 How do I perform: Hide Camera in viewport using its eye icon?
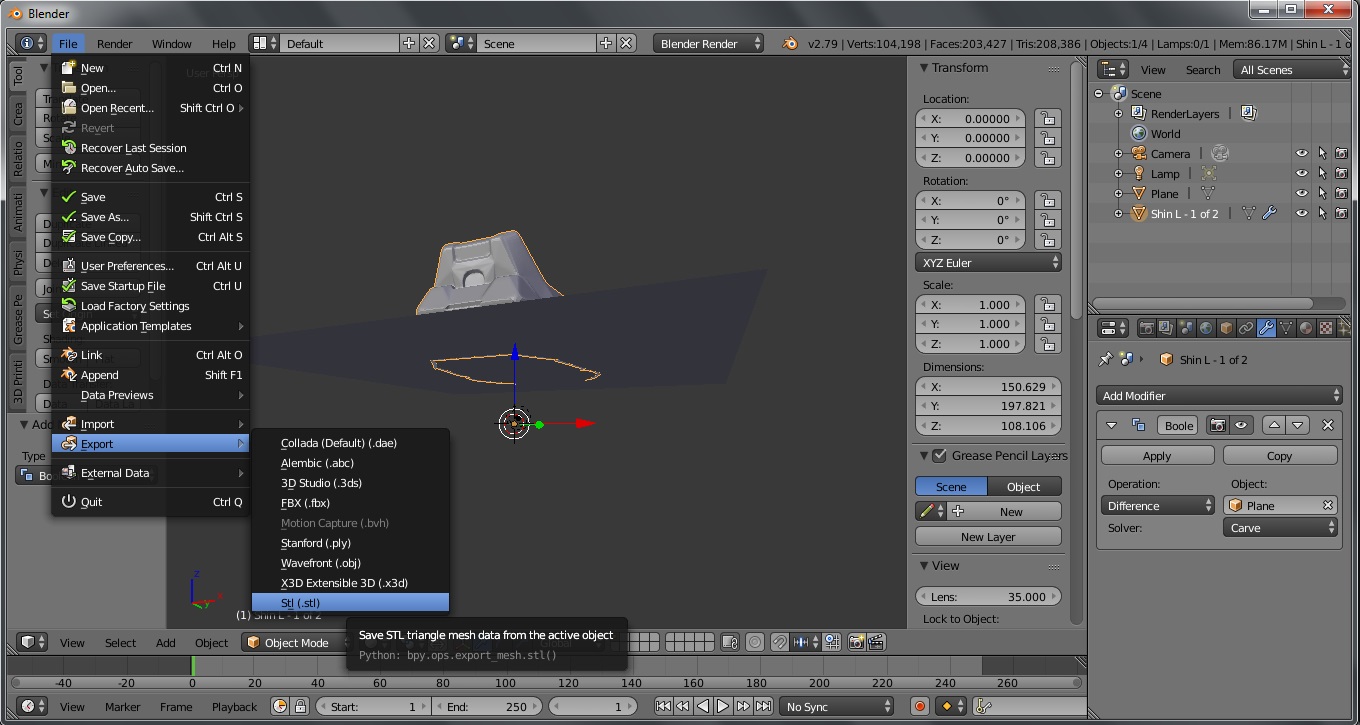1302,153
